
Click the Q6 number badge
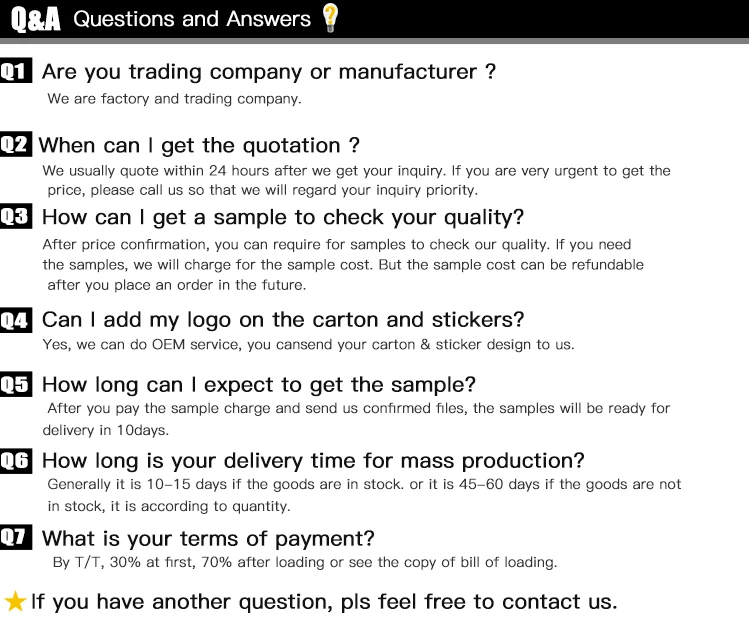pyautogui.click(x=16, y=460)
